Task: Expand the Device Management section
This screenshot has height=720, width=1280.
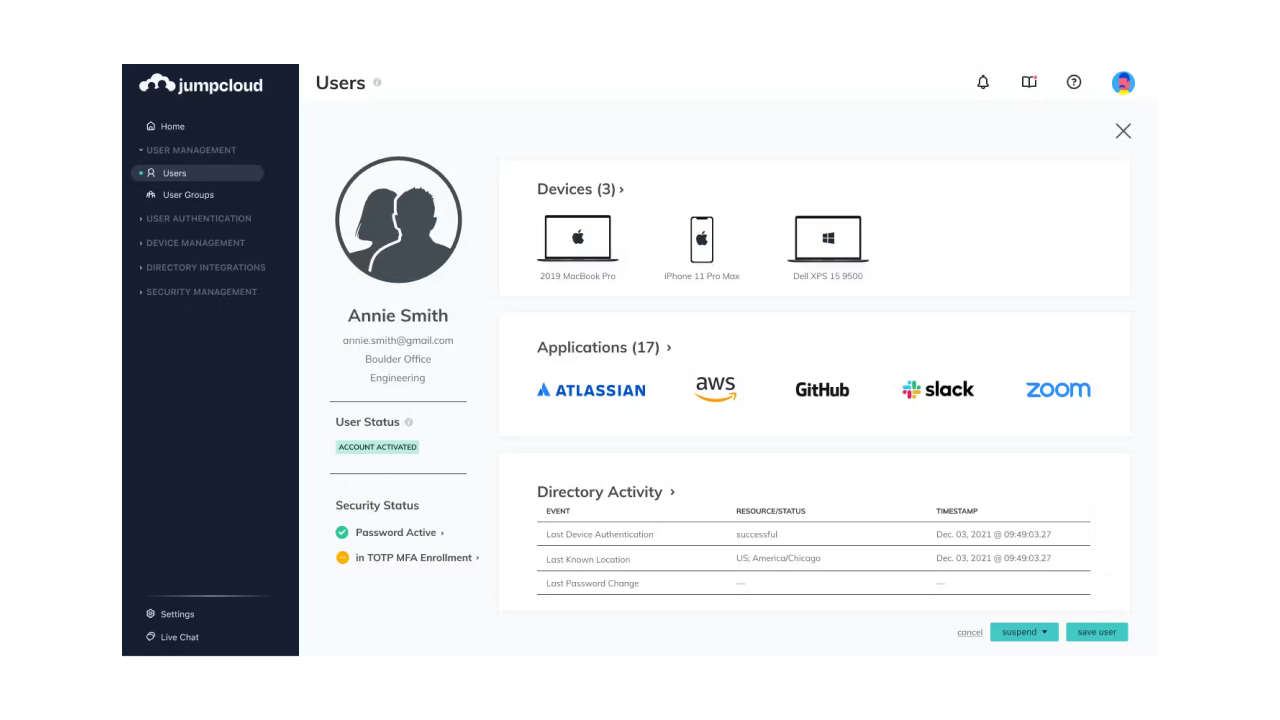Action: 192,243
